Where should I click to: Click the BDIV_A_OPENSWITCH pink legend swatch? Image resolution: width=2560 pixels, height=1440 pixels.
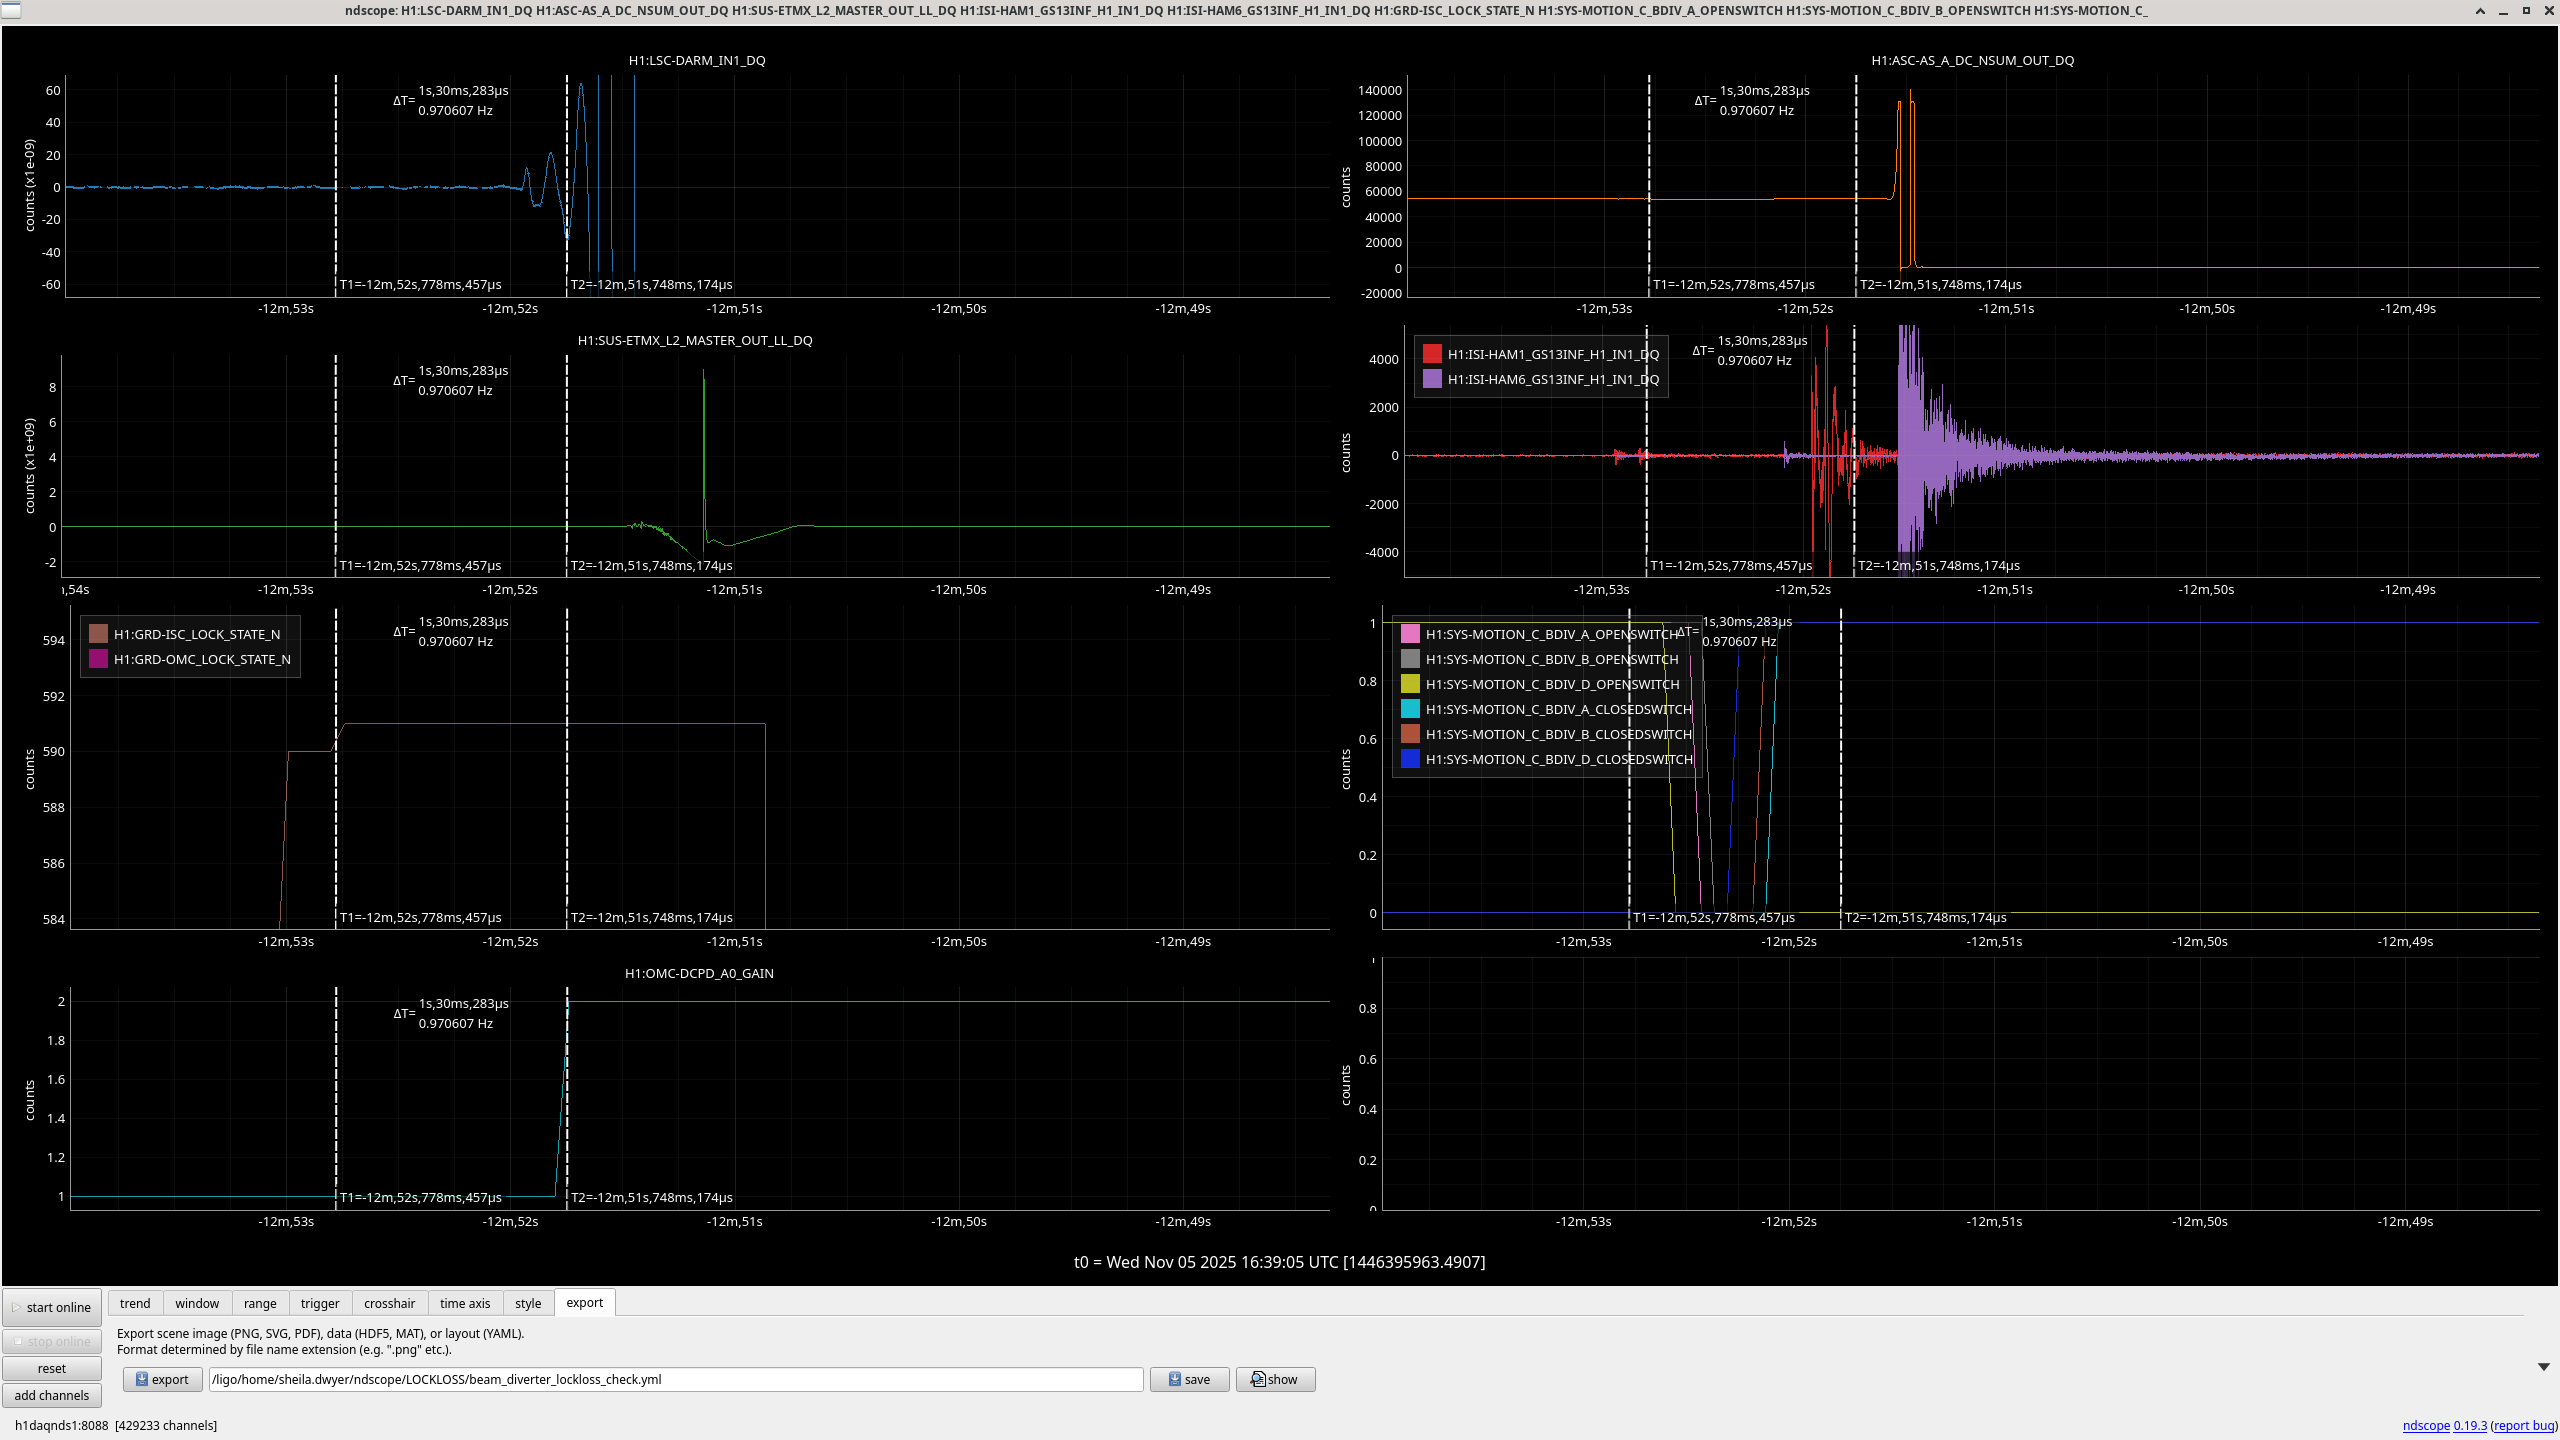coord(1410,634)
